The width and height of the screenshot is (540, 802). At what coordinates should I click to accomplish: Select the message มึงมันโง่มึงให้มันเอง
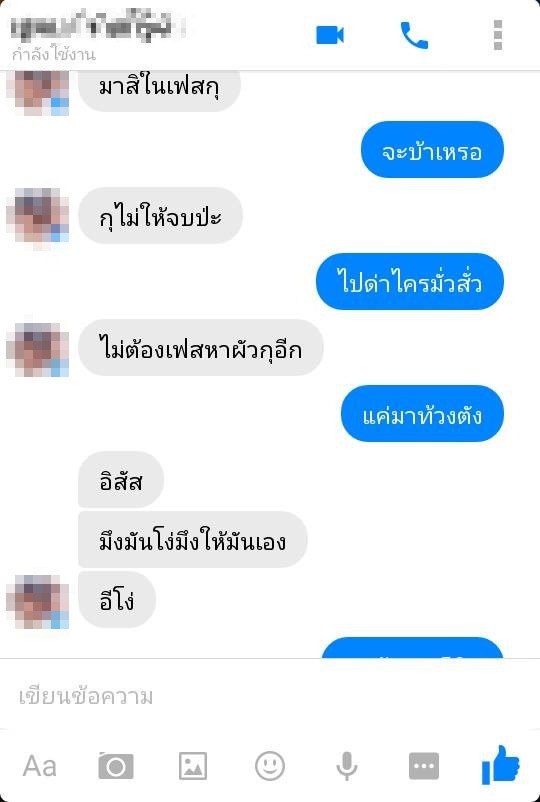pyautogui.click(x=193, y=540)
